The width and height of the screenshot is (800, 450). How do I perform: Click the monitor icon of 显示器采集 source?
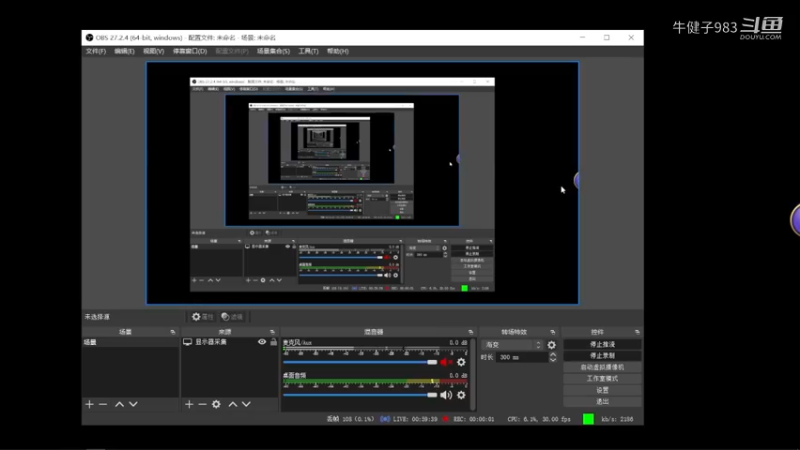(188, 342)
